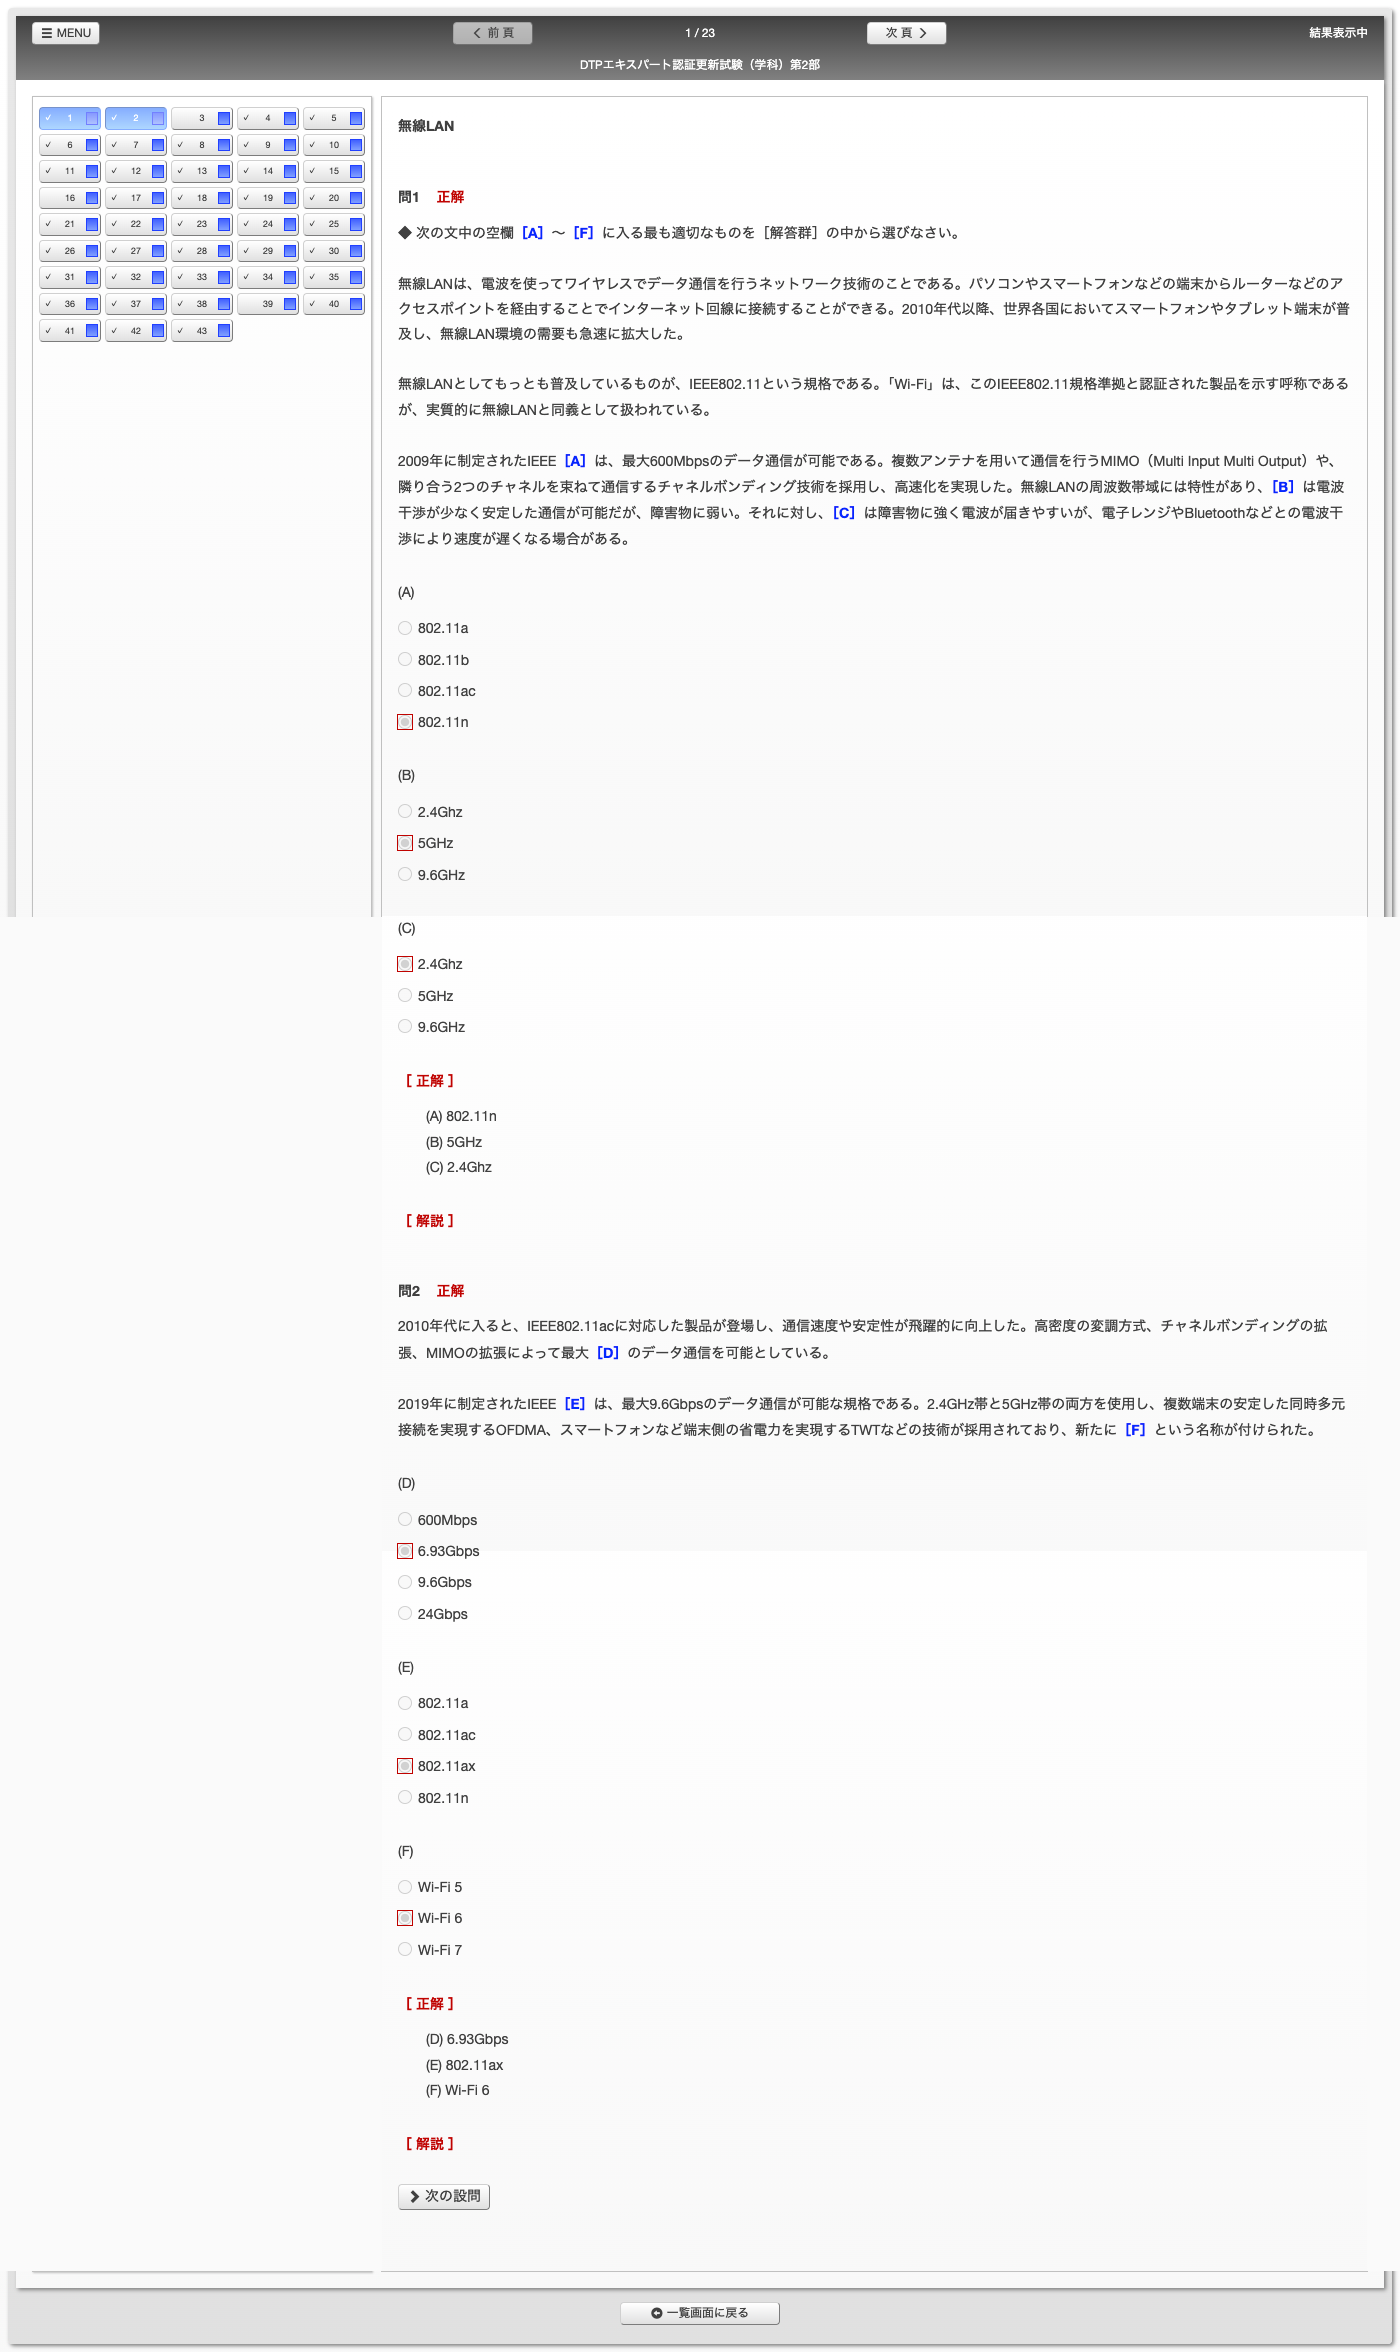Click the blue [A] blank link in instructions
The image size is (1400, 2352).
pos(532,233)
